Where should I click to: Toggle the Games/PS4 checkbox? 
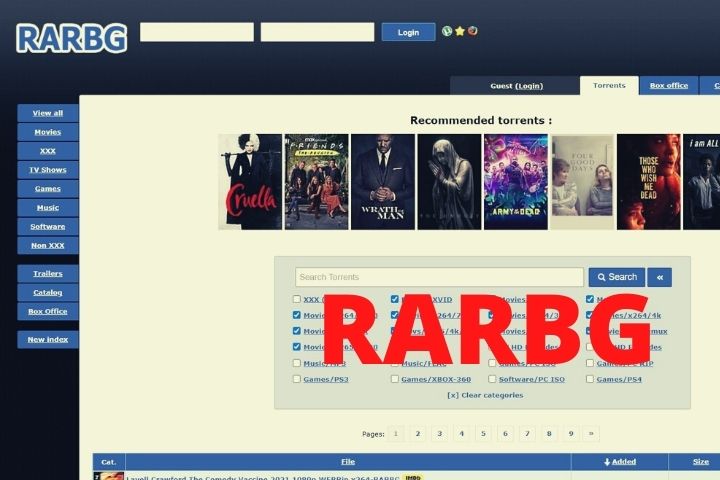pos(590,379)
